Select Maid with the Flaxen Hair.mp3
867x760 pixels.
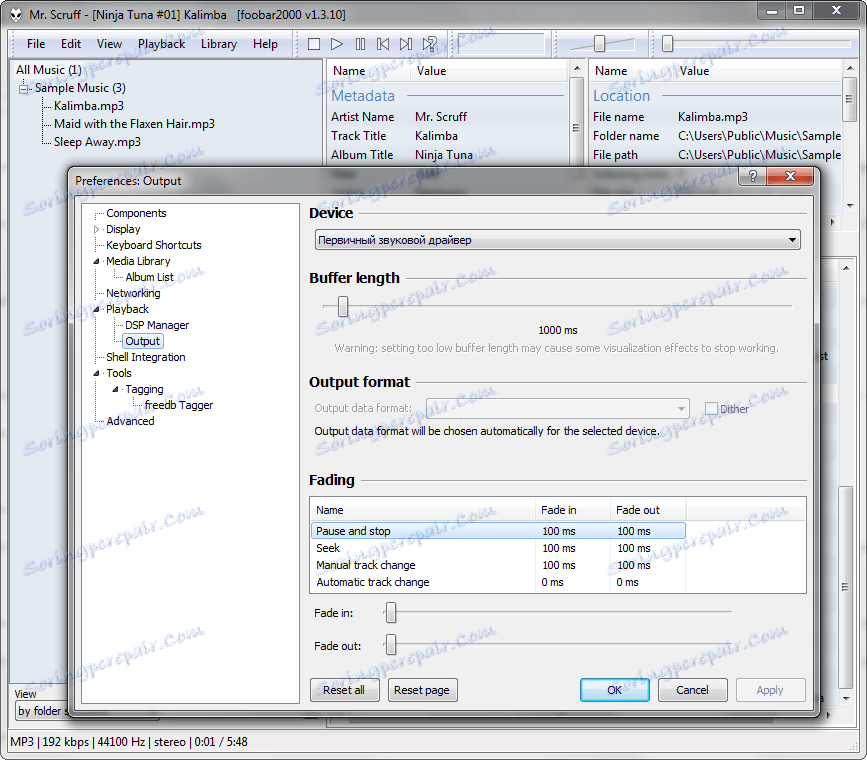pos(134,124)
